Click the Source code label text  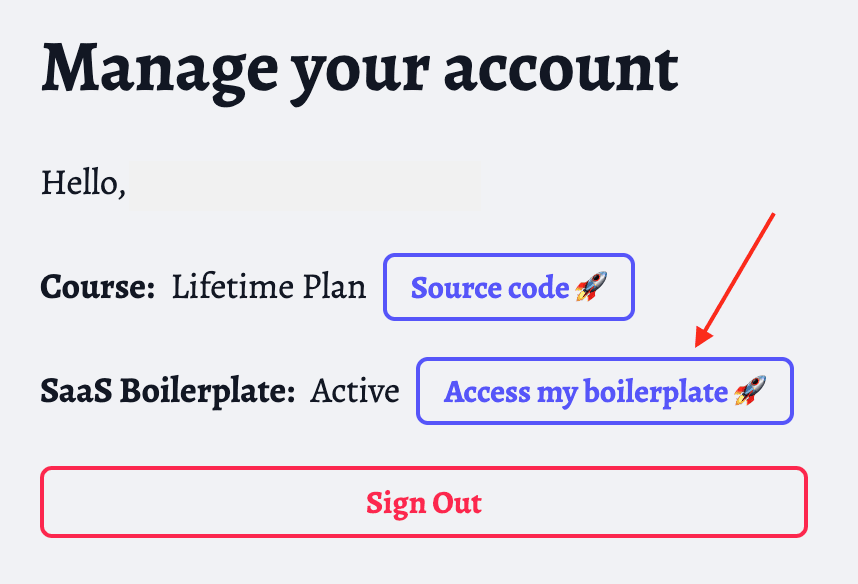click(x=488, y=287)
